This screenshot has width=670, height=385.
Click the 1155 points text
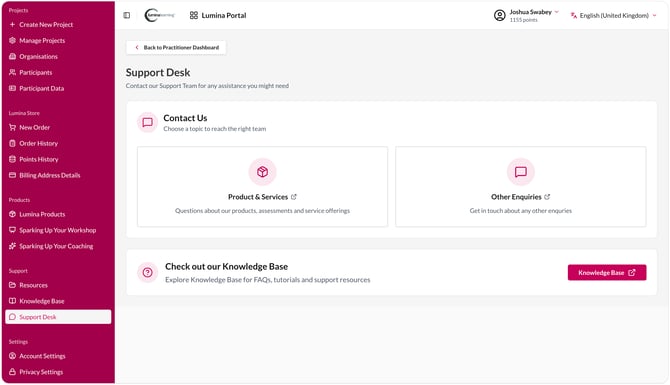(523, 20)
